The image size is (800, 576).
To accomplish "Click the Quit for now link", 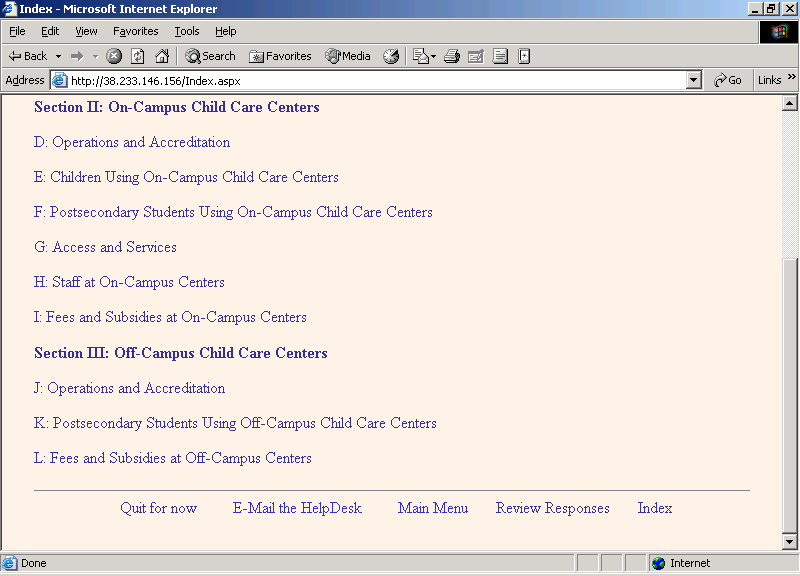I will pyautogui.click(x=158, y=508).
